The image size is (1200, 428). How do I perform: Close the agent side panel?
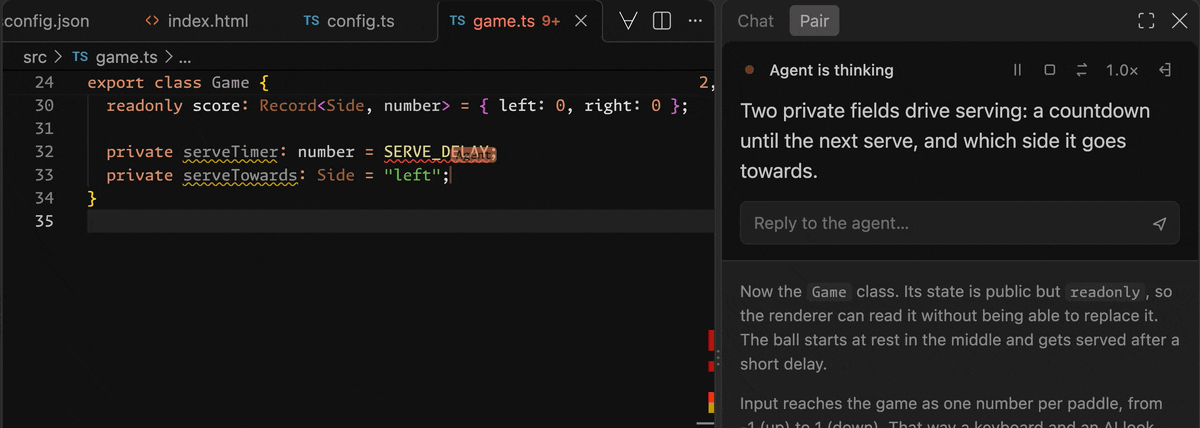click(x=1179, y=21)
